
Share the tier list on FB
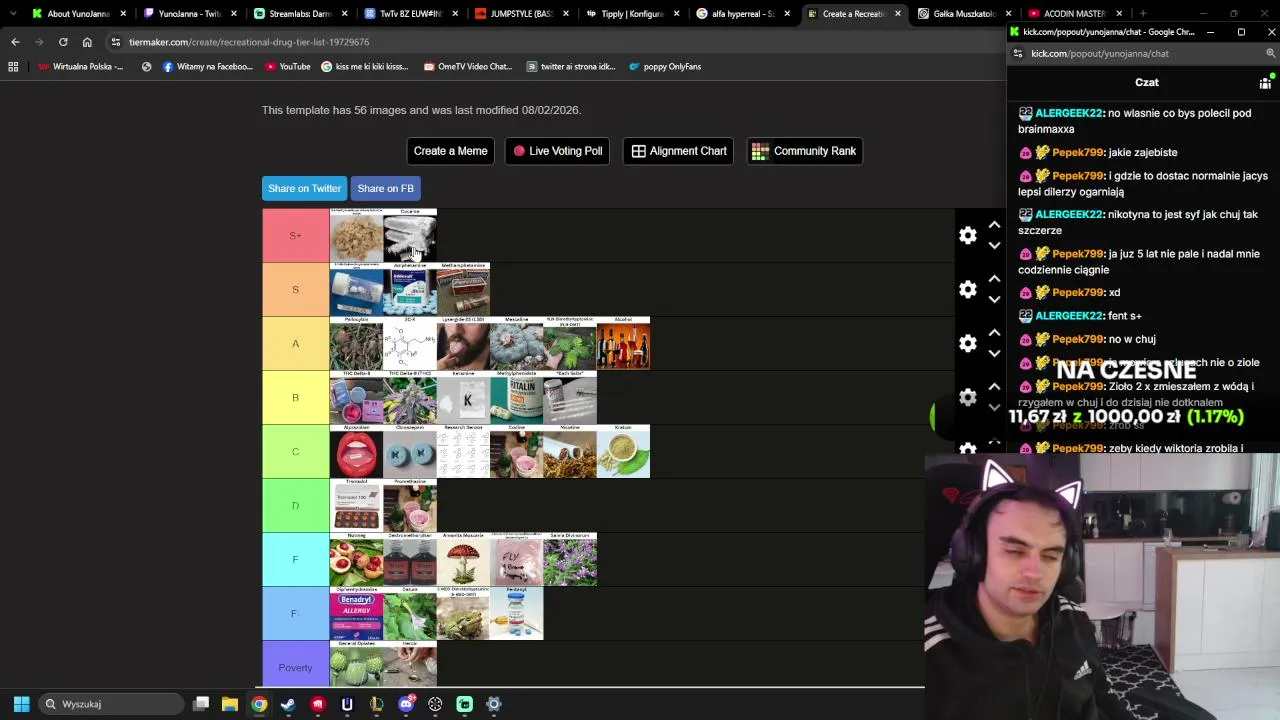point(385,188)
